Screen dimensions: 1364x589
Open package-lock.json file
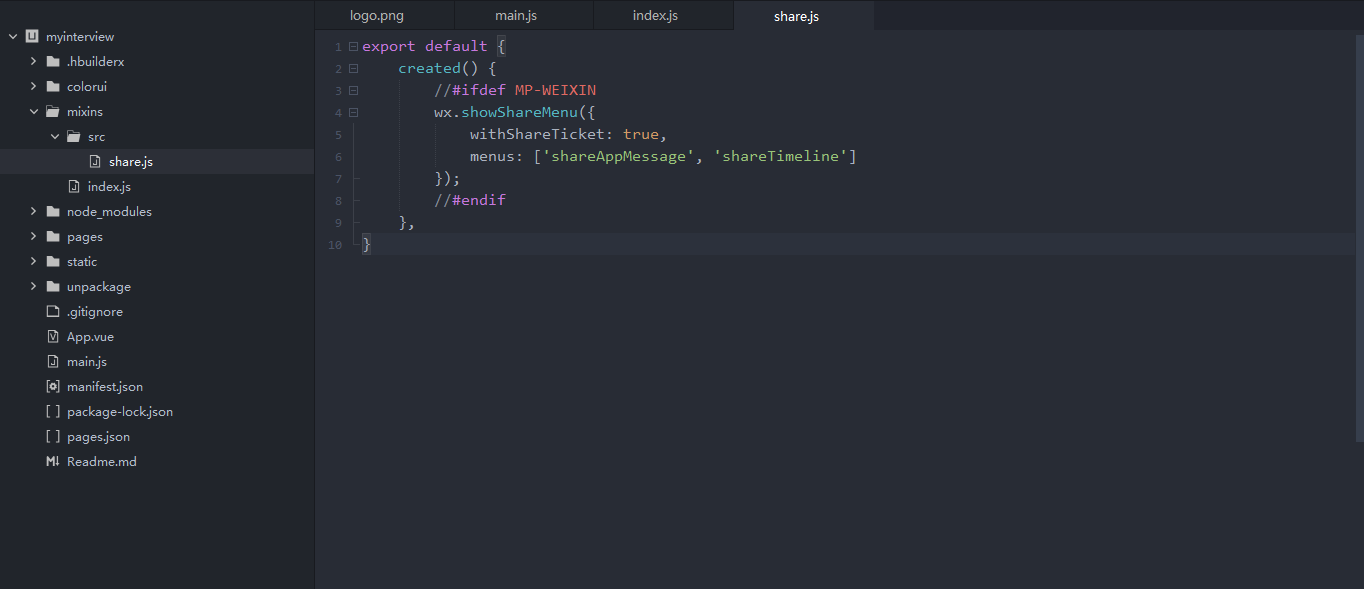pos(120,411)
